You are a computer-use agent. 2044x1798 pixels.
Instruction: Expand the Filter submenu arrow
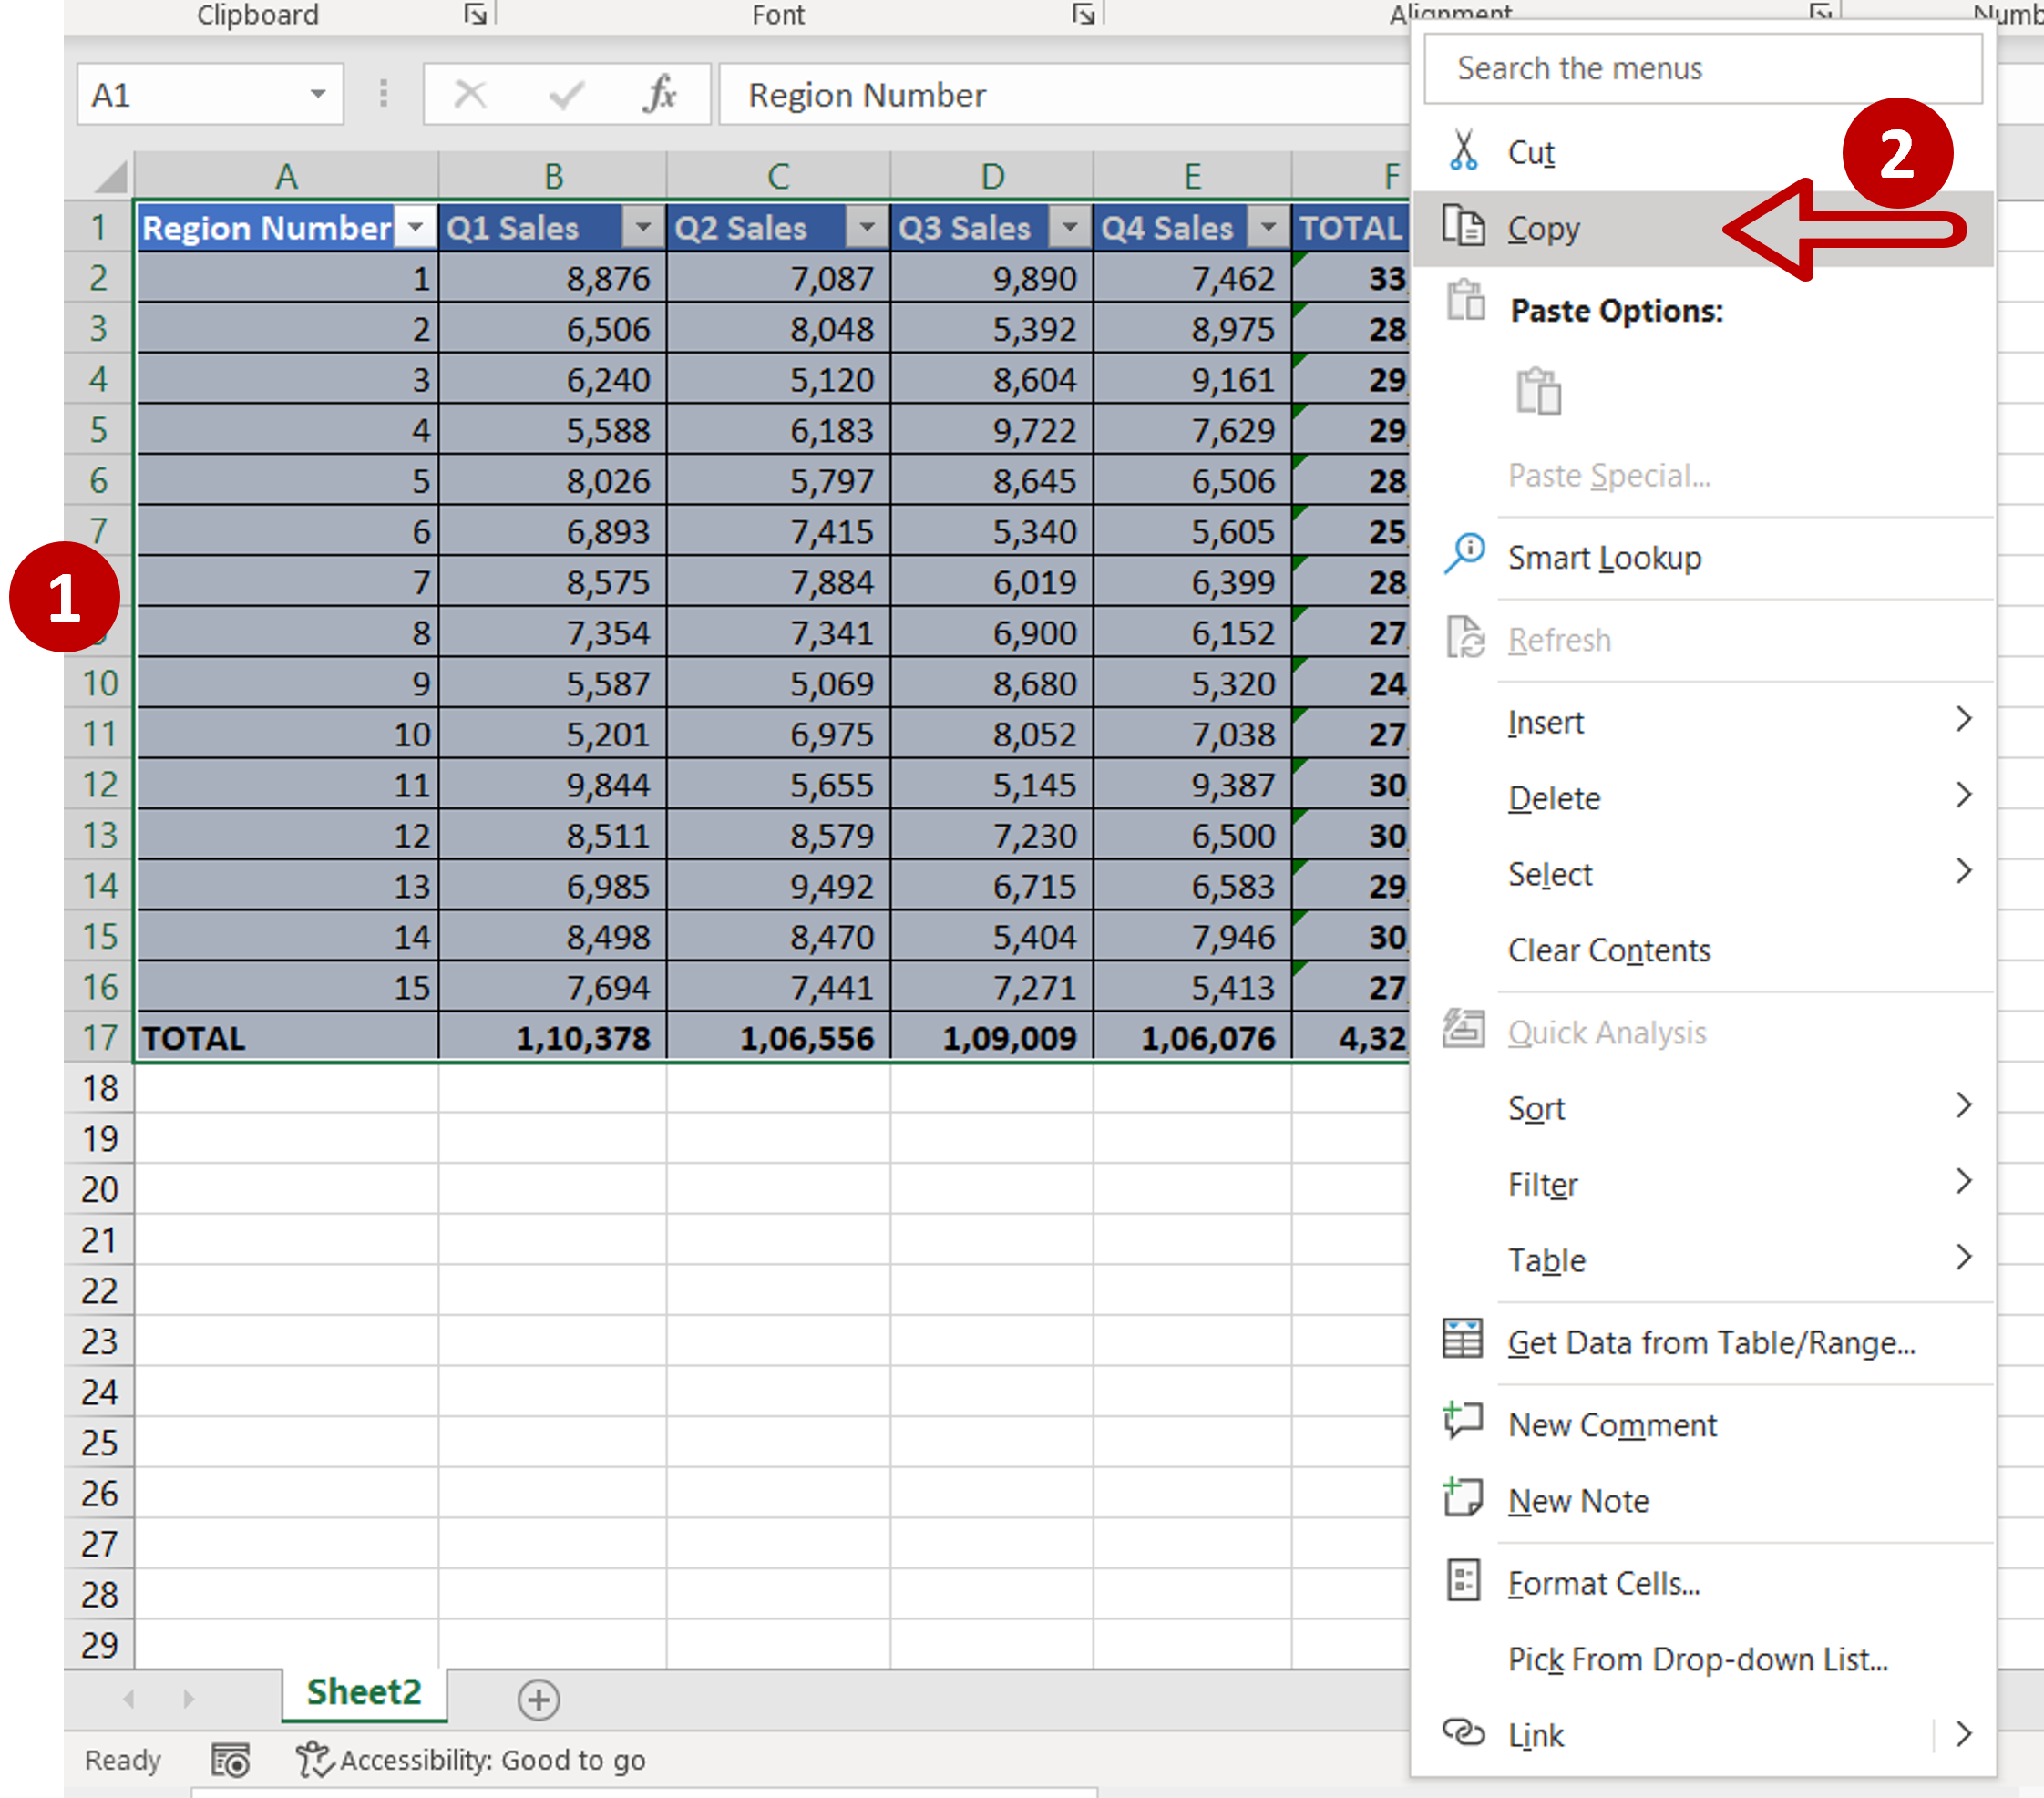pos(1963,1181)
